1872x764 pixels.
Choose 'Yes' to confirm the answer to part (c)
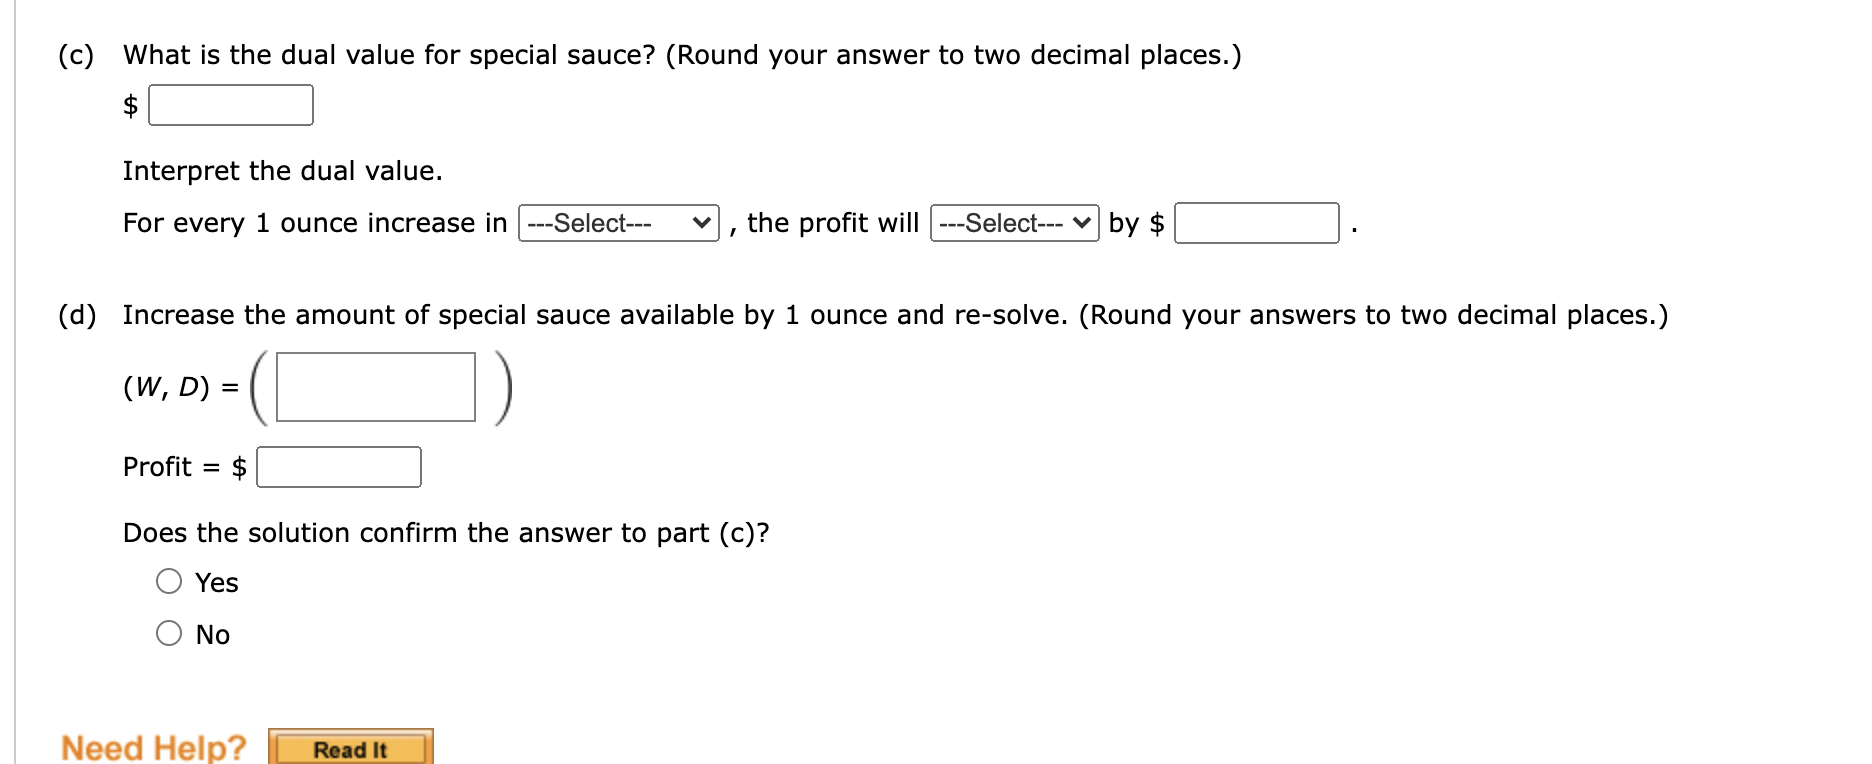169,581
